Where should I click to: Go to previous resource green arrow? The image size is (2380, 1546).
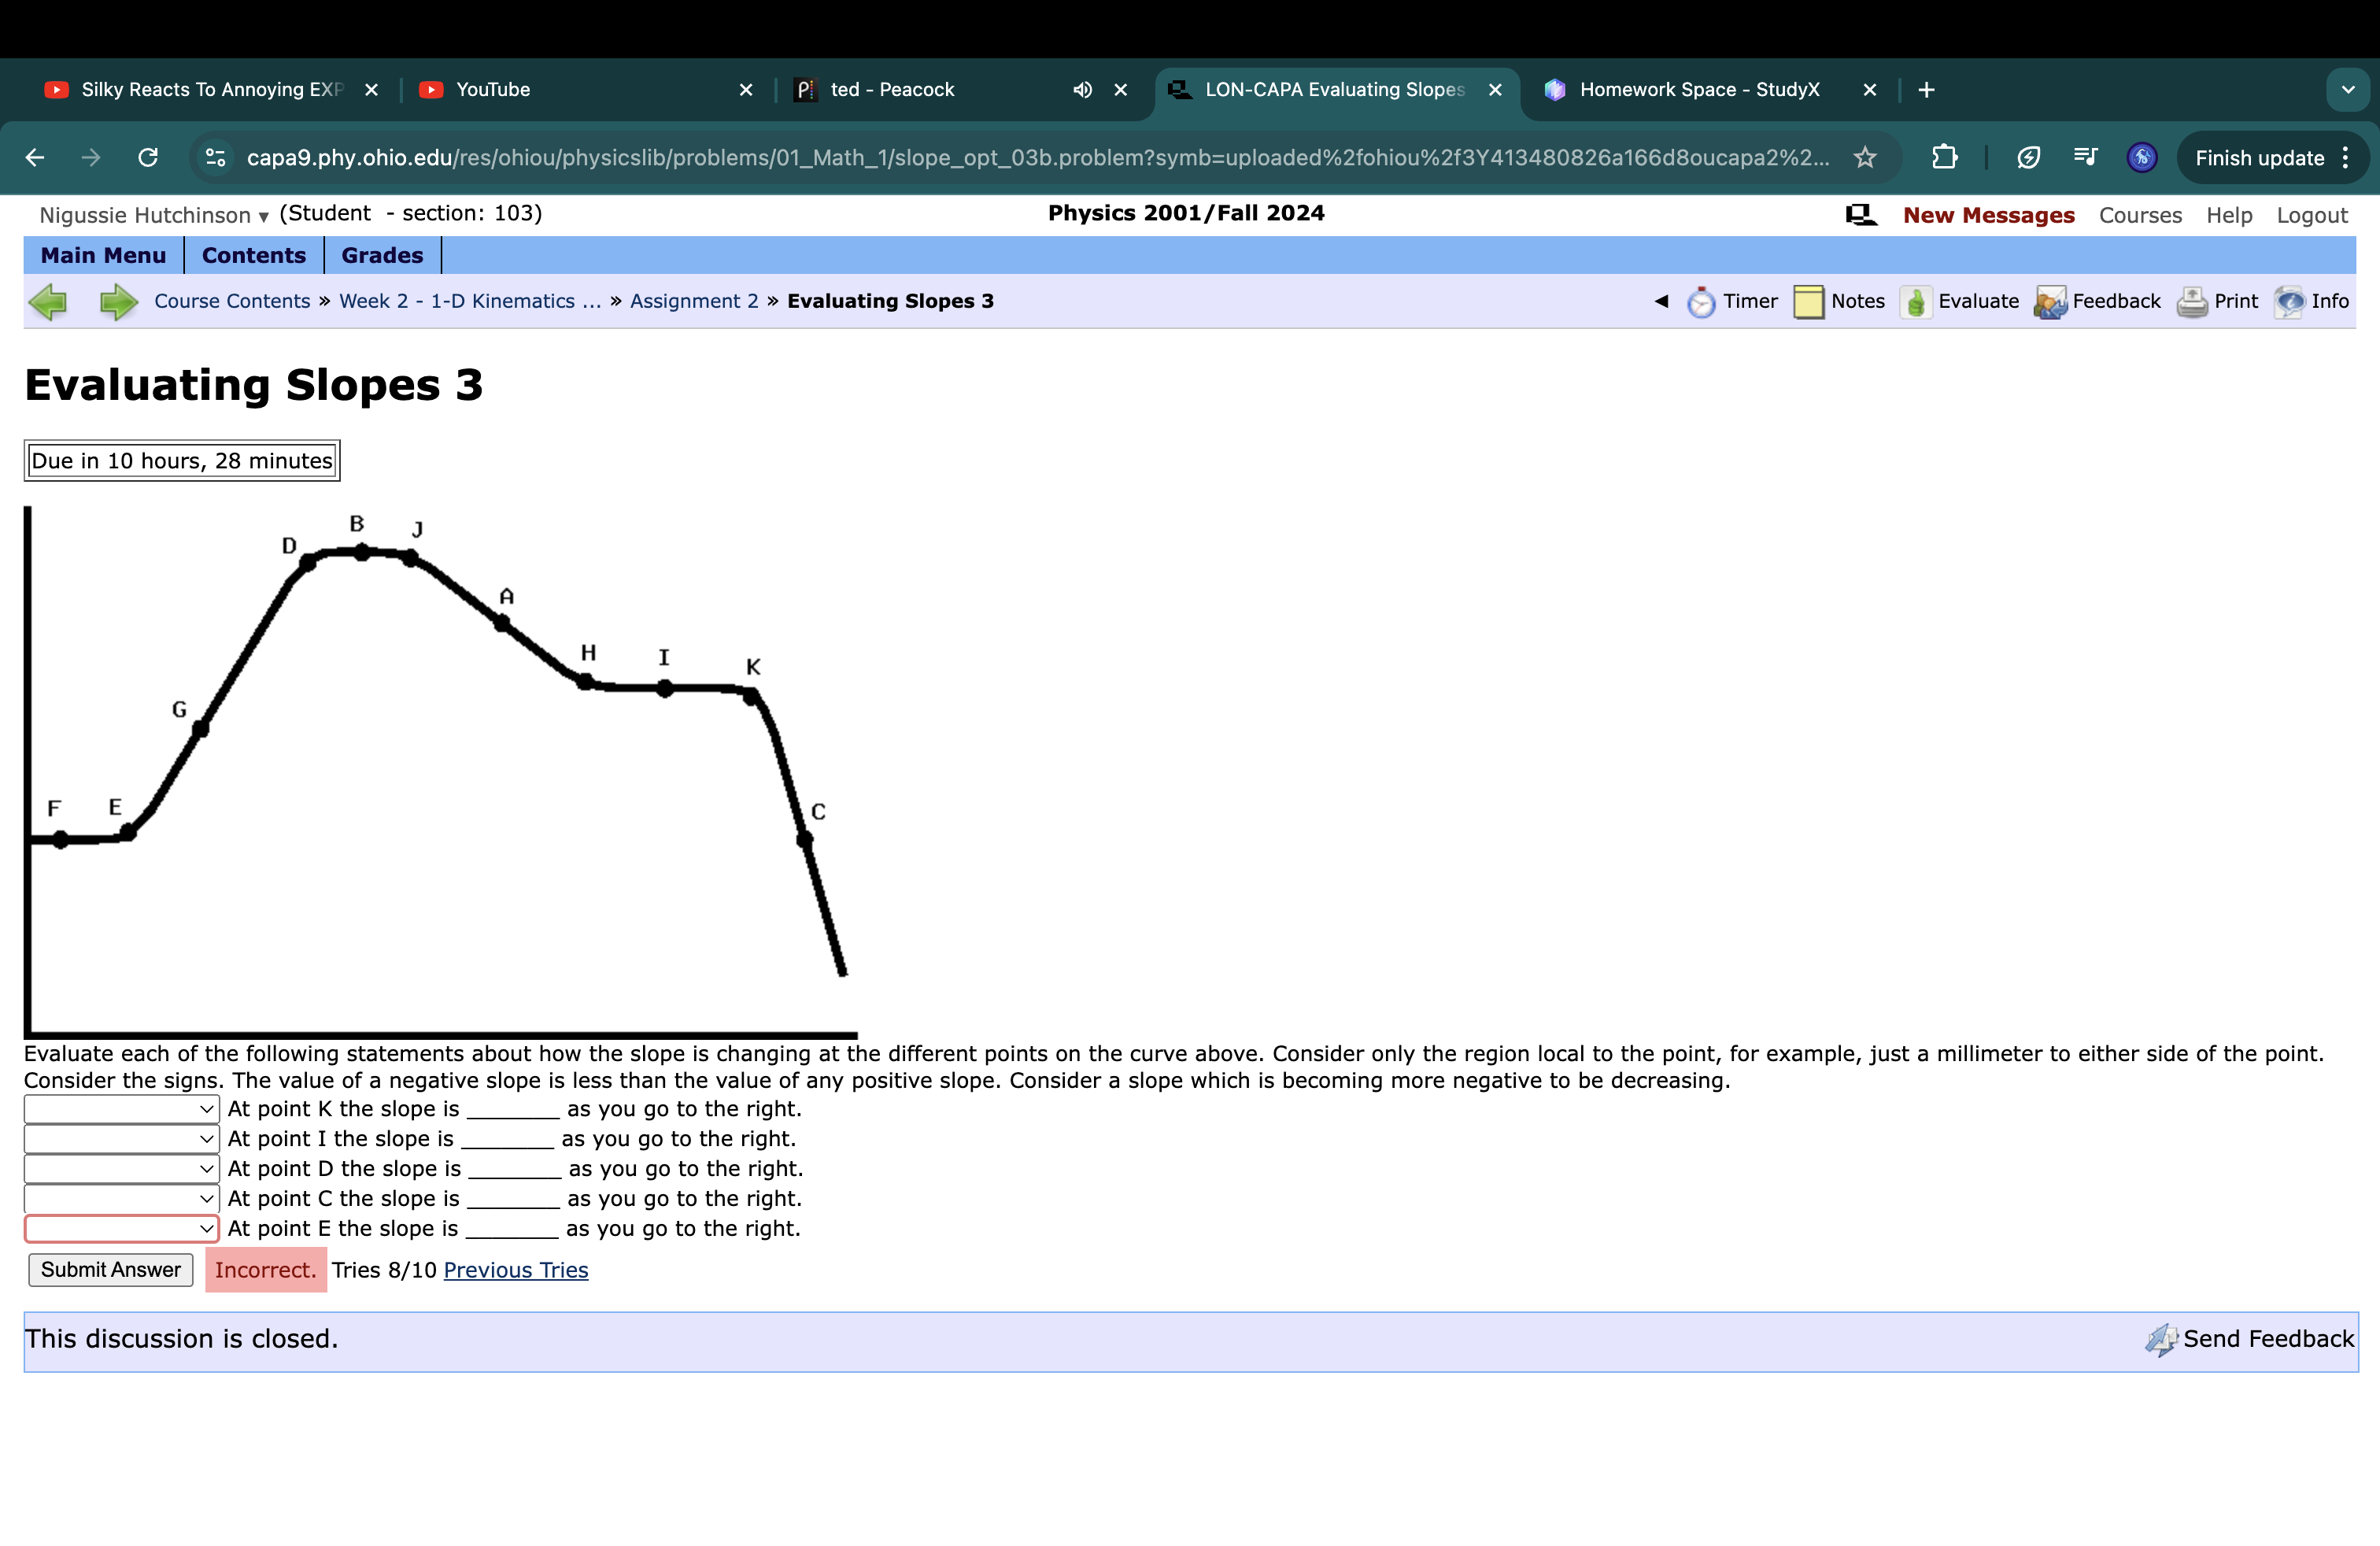coord(48,302)
